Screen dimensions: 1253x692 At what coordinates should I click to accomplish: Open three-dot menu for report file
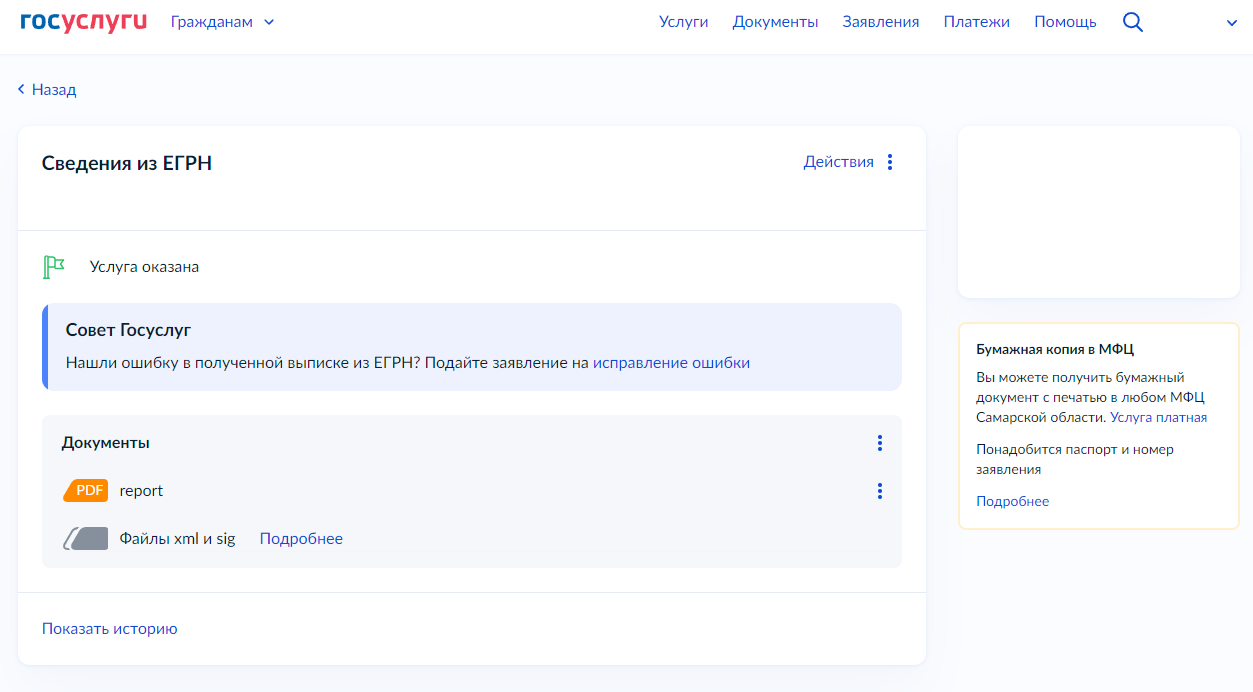point(880,491)
